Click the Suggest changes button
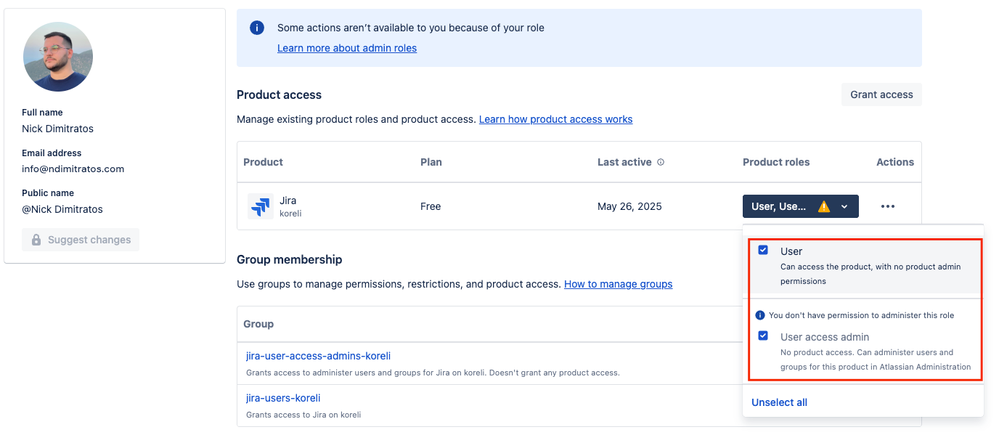This screenshot has width=999, height=438. coord(81,240)
